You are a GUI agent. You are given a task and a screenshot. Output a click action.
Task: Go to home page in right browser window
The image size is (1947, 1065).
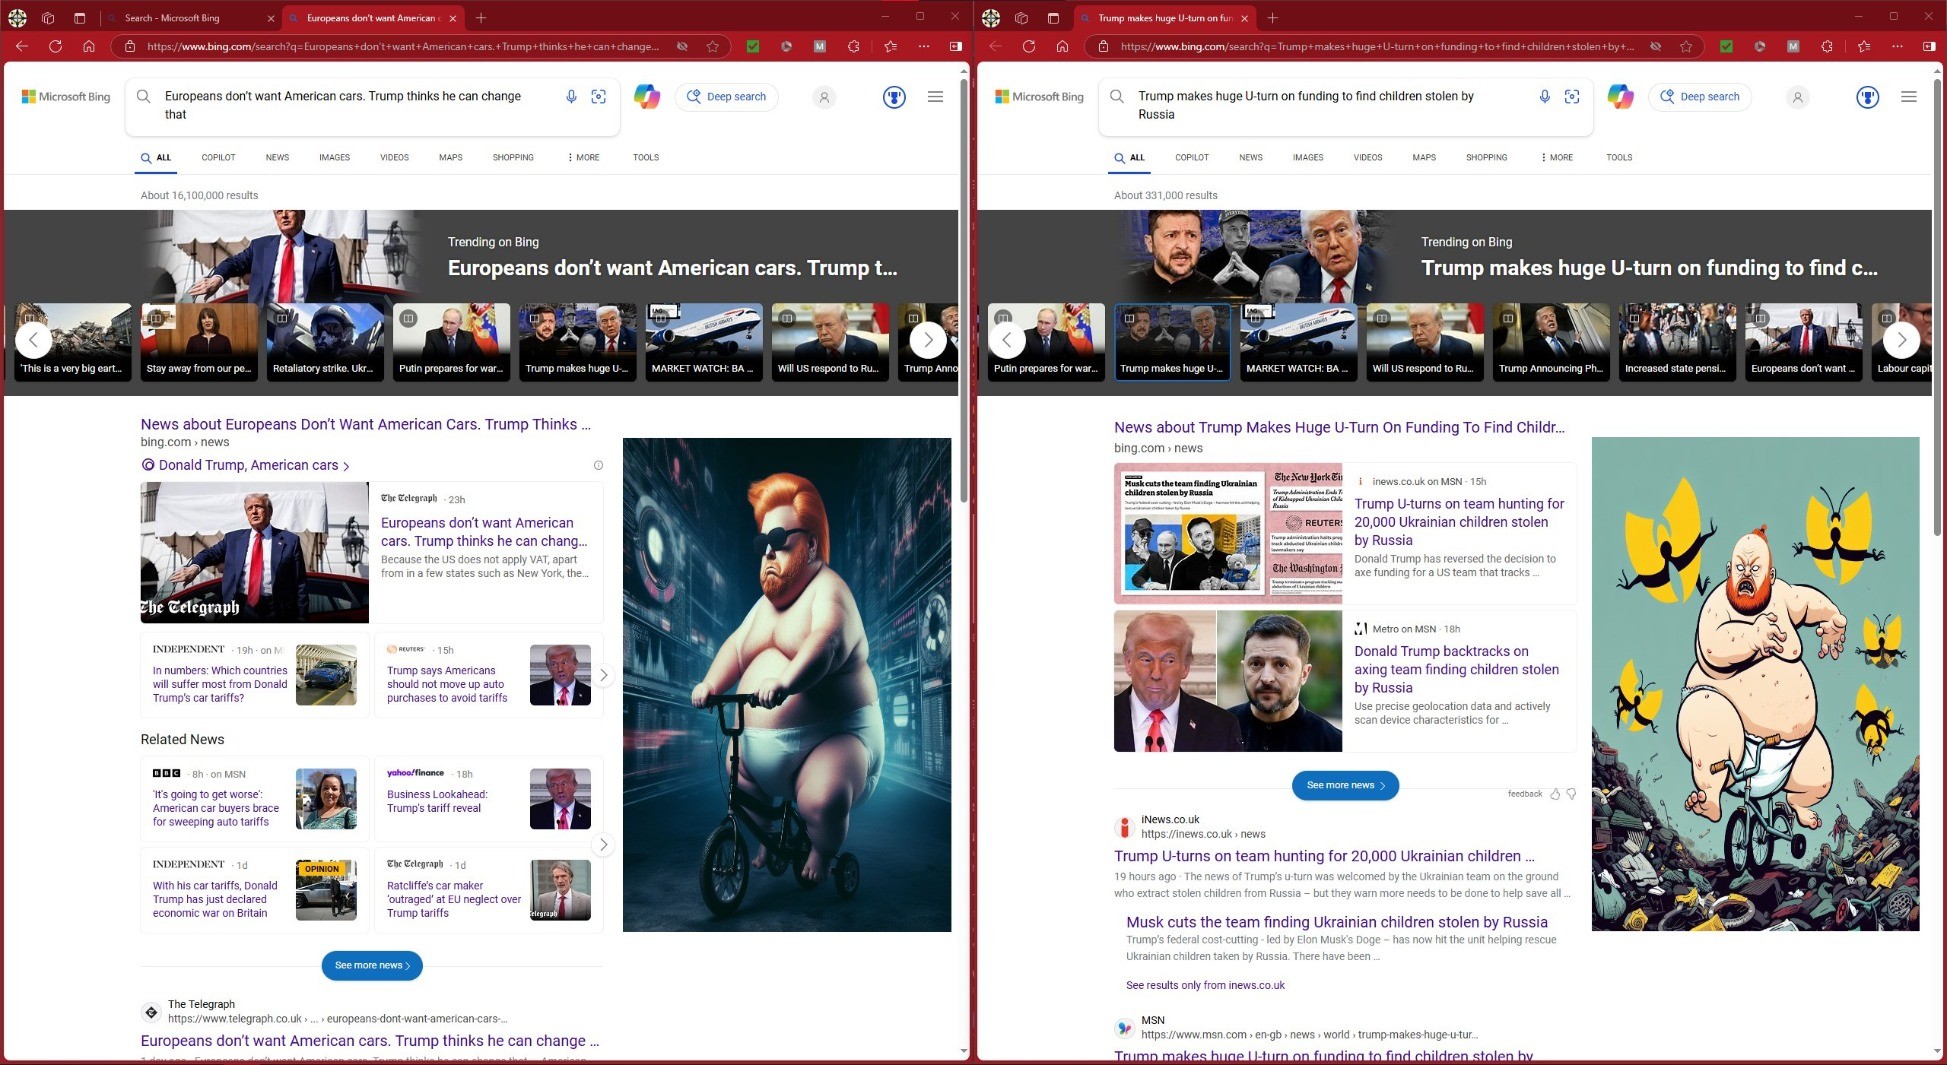pos(1062,46)
